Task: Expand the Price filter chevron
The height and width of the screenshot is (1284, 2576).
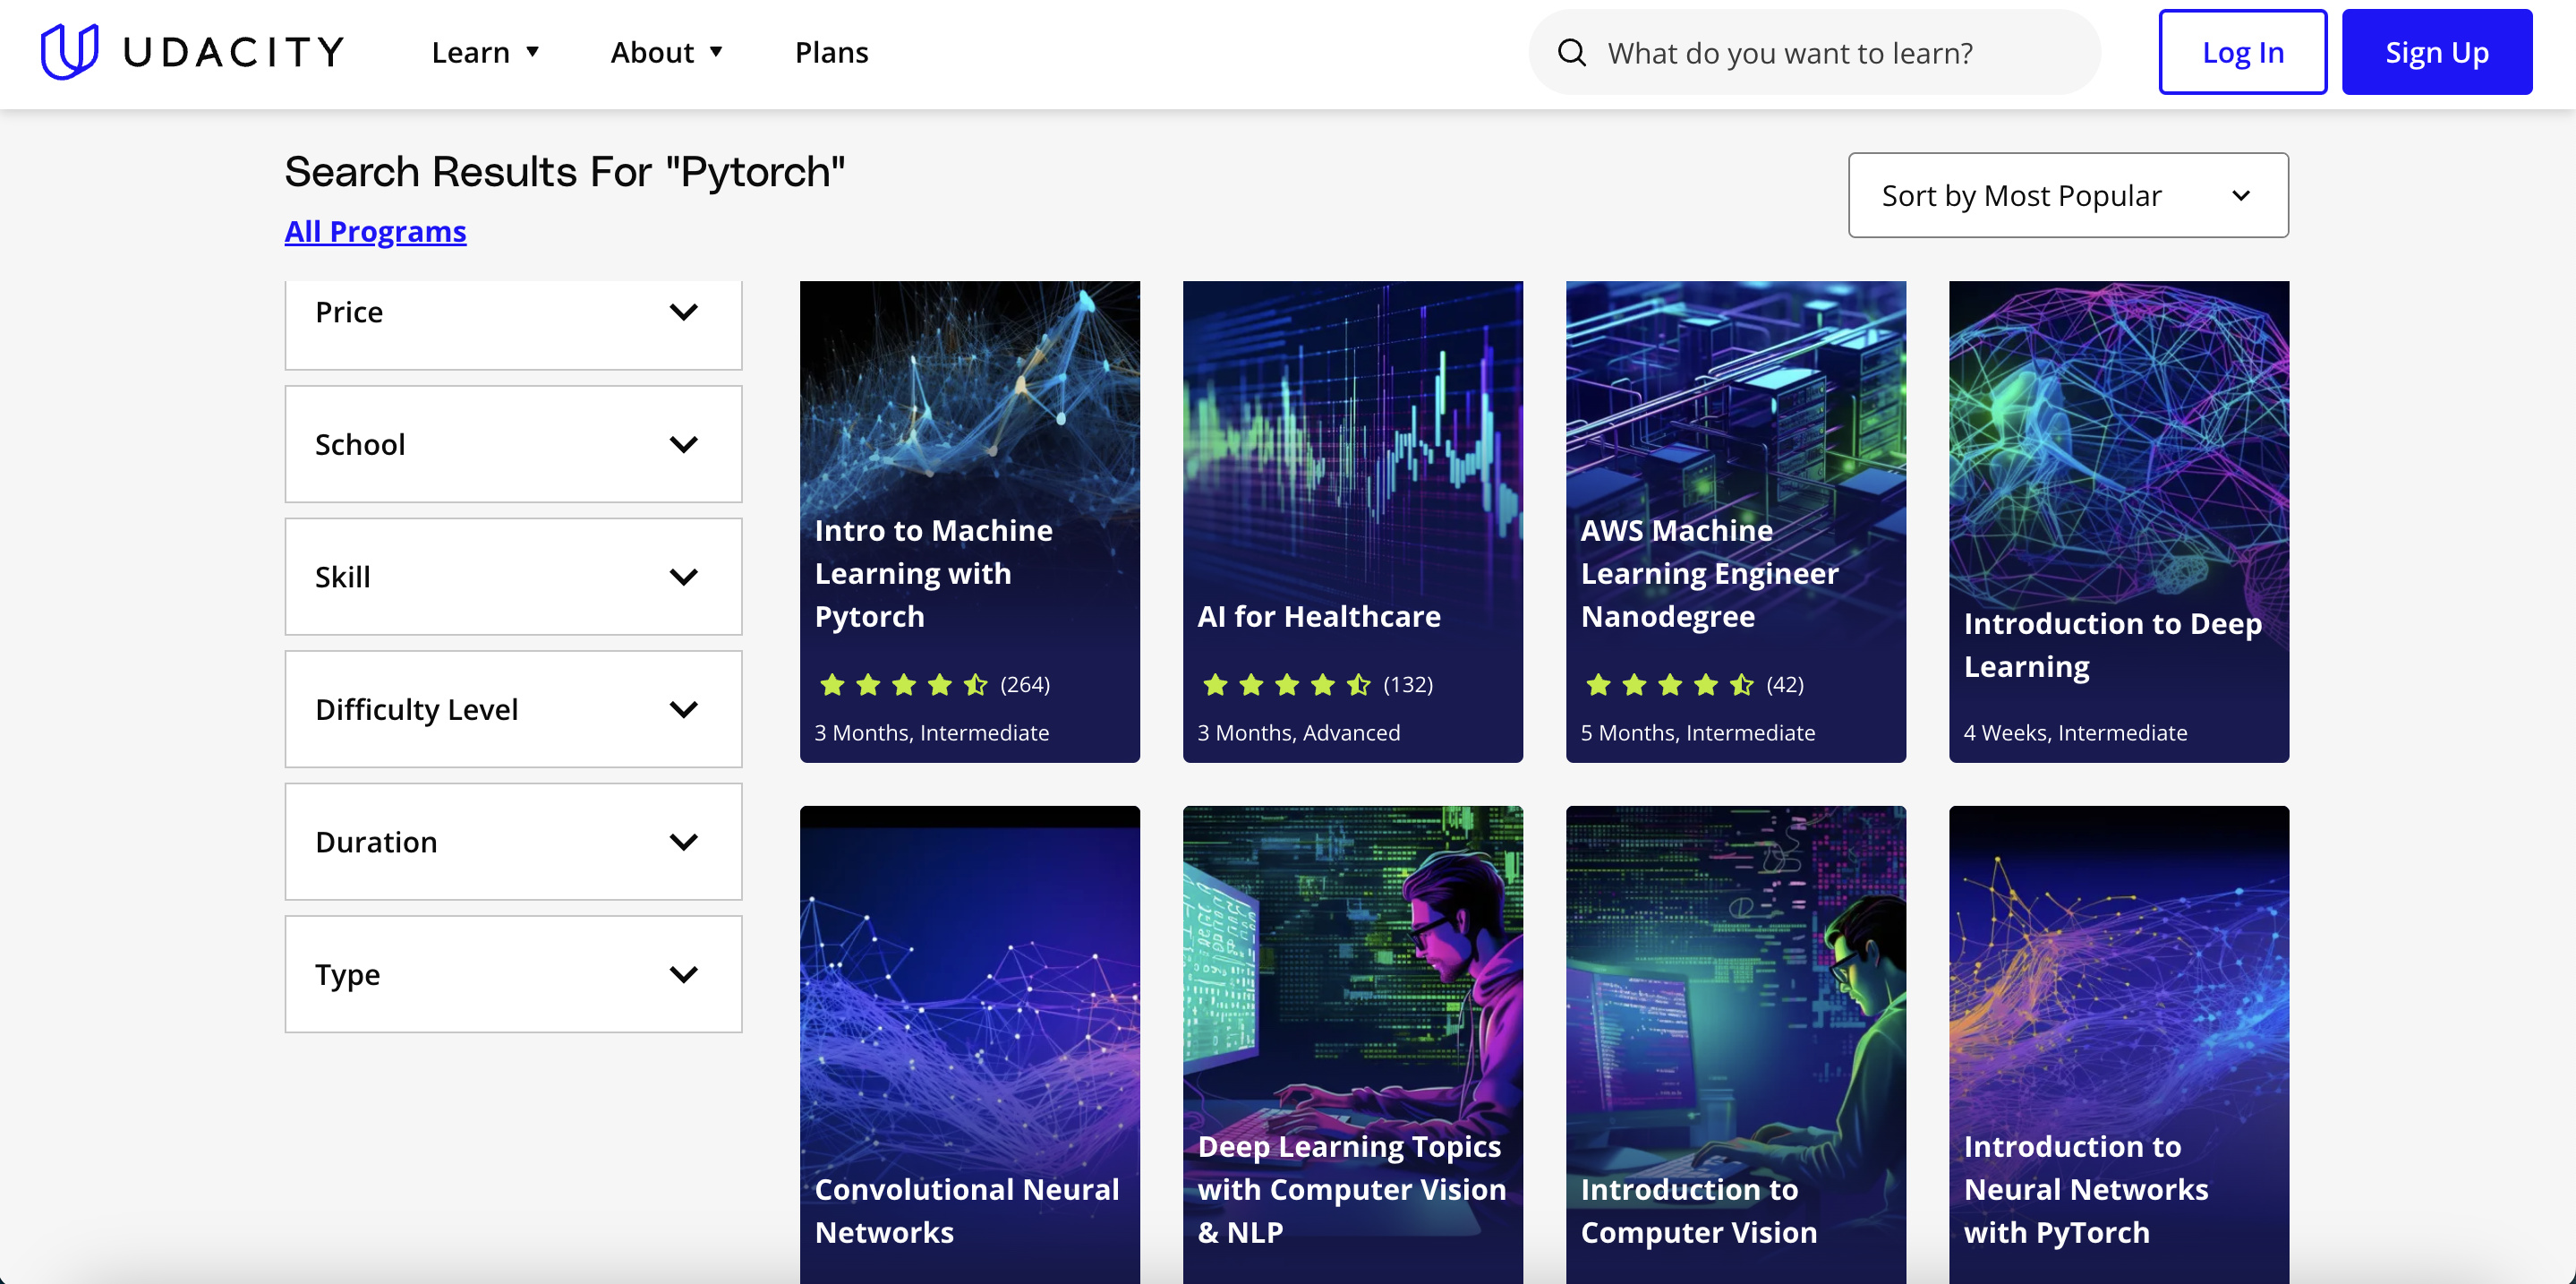Action: tap(684, 312)
